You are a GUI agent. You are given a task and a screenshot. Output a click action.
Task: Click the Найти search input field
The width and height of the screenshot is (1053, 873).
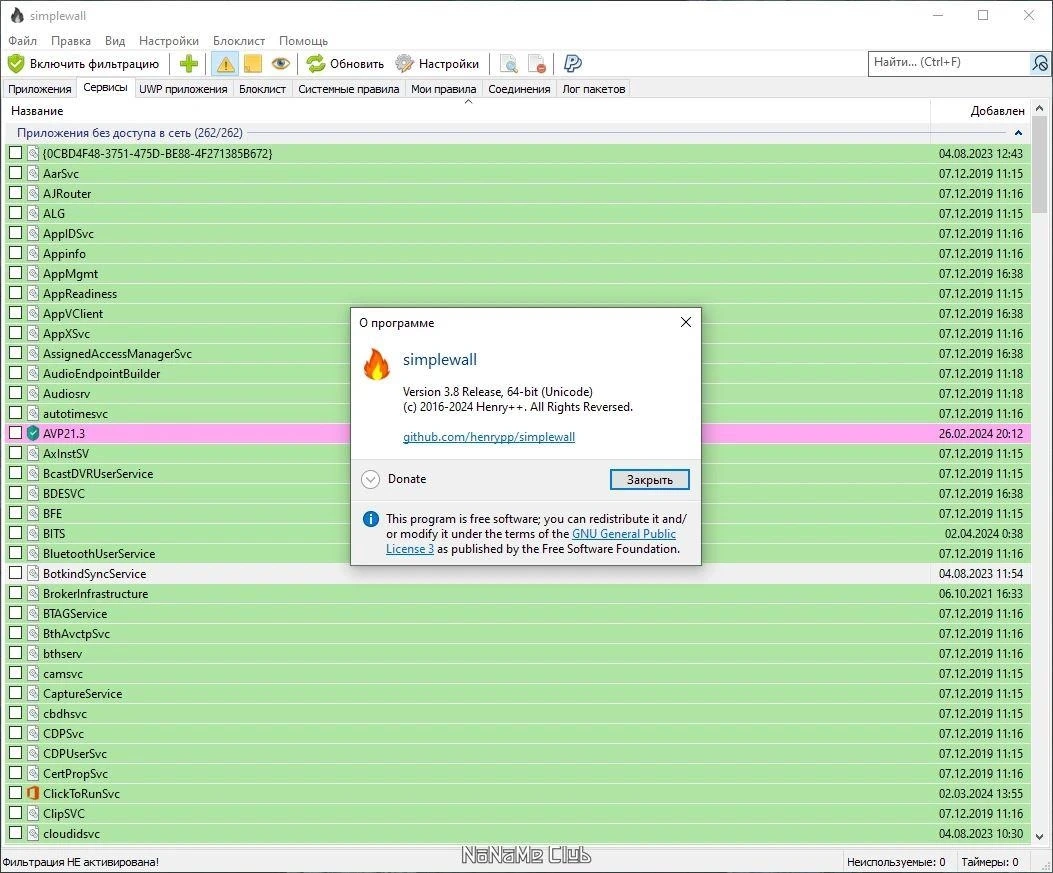click(949, 62)
